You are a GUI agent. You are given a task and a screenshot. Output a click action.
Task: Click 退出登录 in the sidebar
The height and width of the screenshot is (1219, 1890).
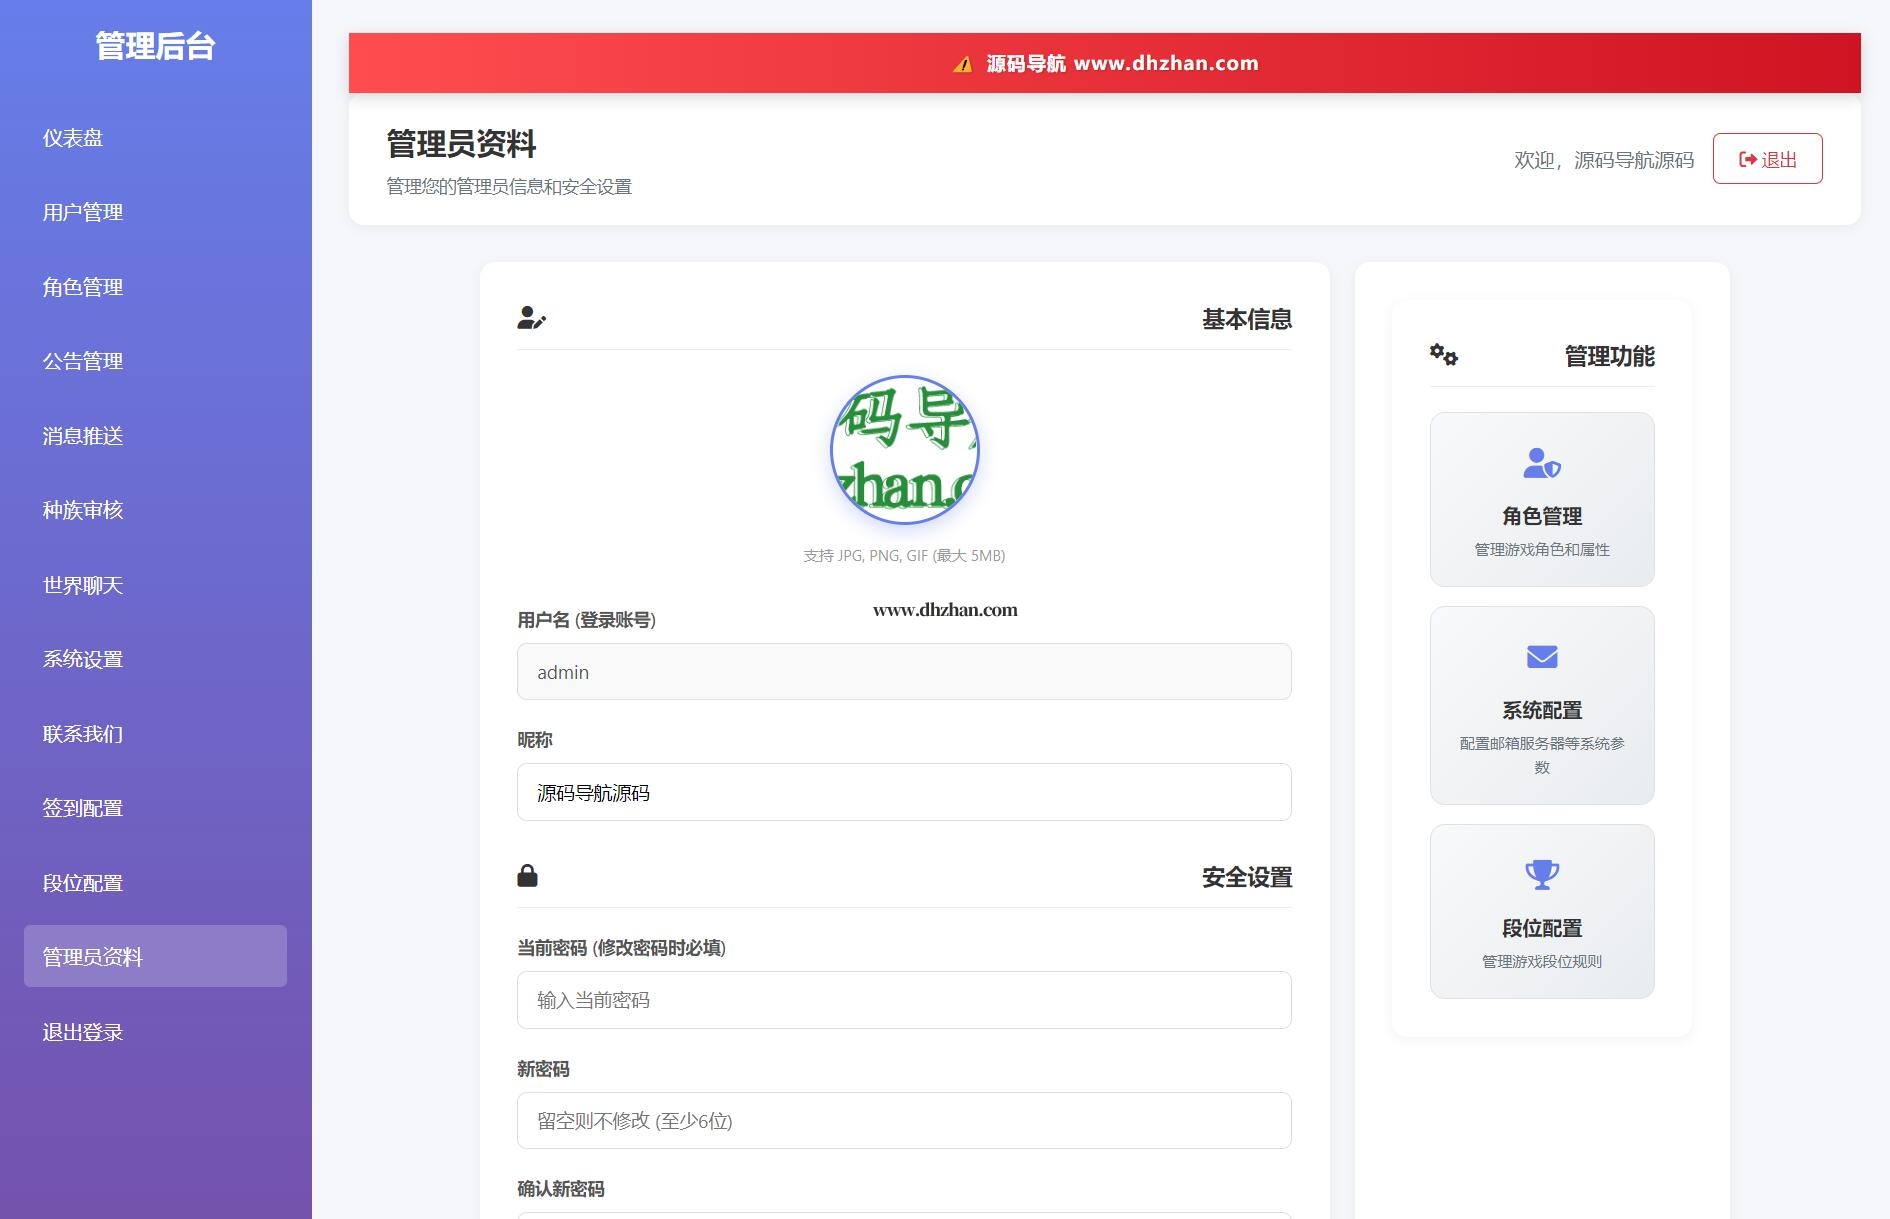pyautogui.click(x=83, y=1032)
